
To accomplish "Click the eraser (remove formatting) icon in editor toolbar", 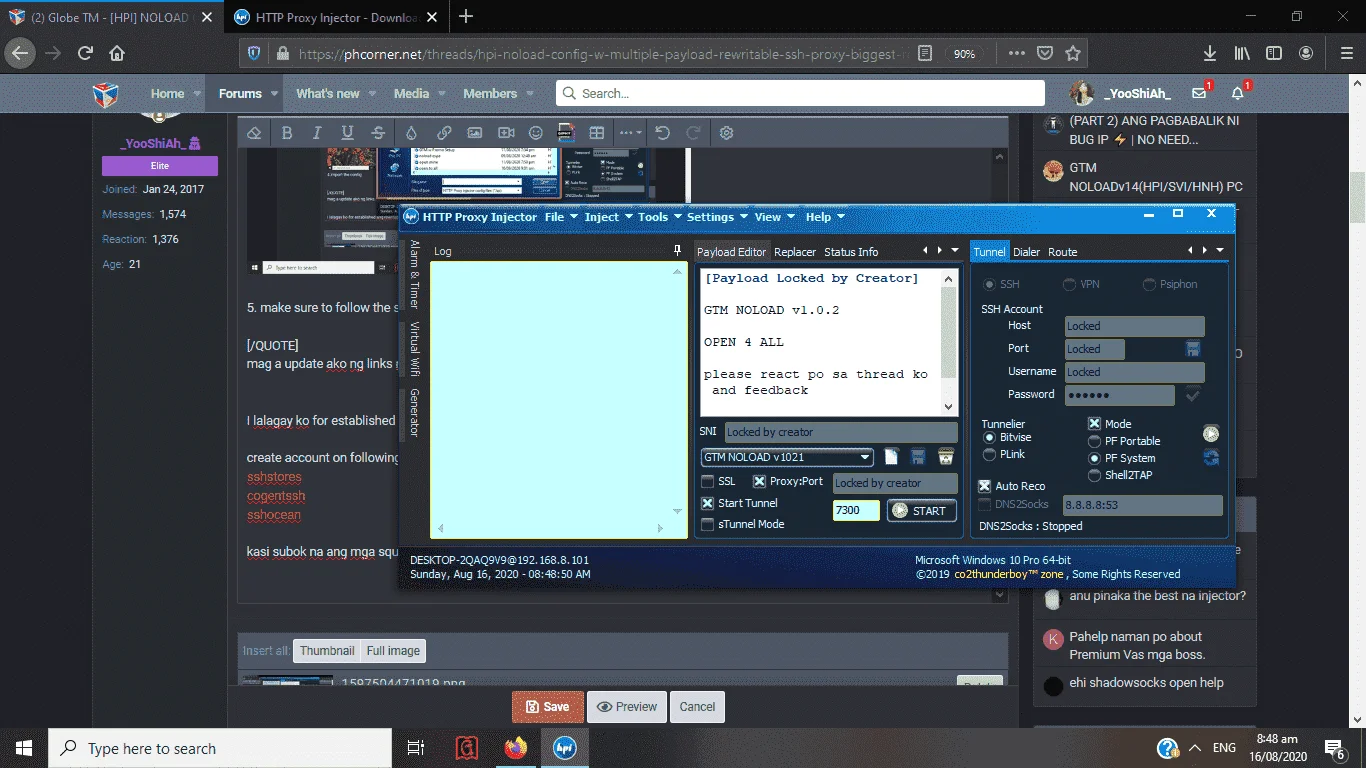I will pos(254,133).
